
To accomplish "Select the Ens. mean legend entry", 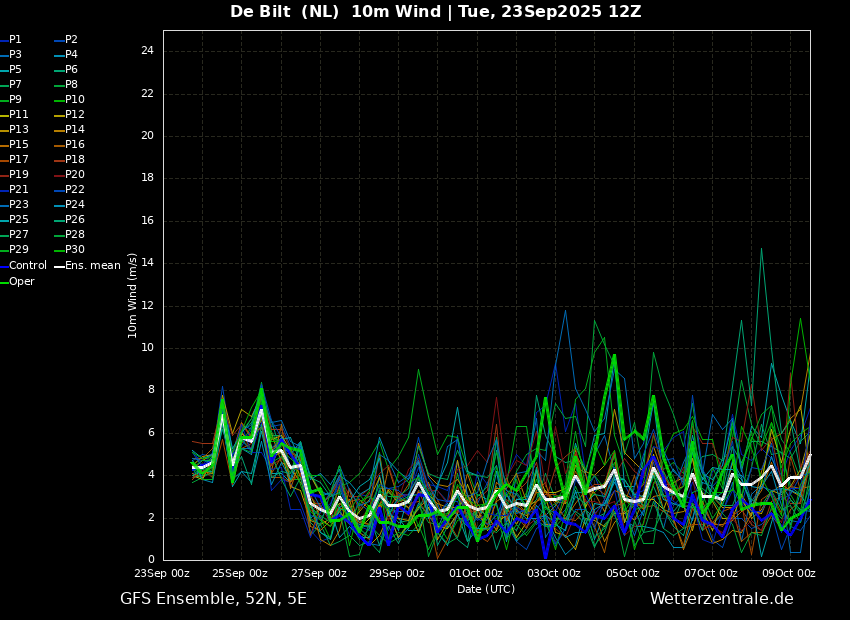I will 92,266.
